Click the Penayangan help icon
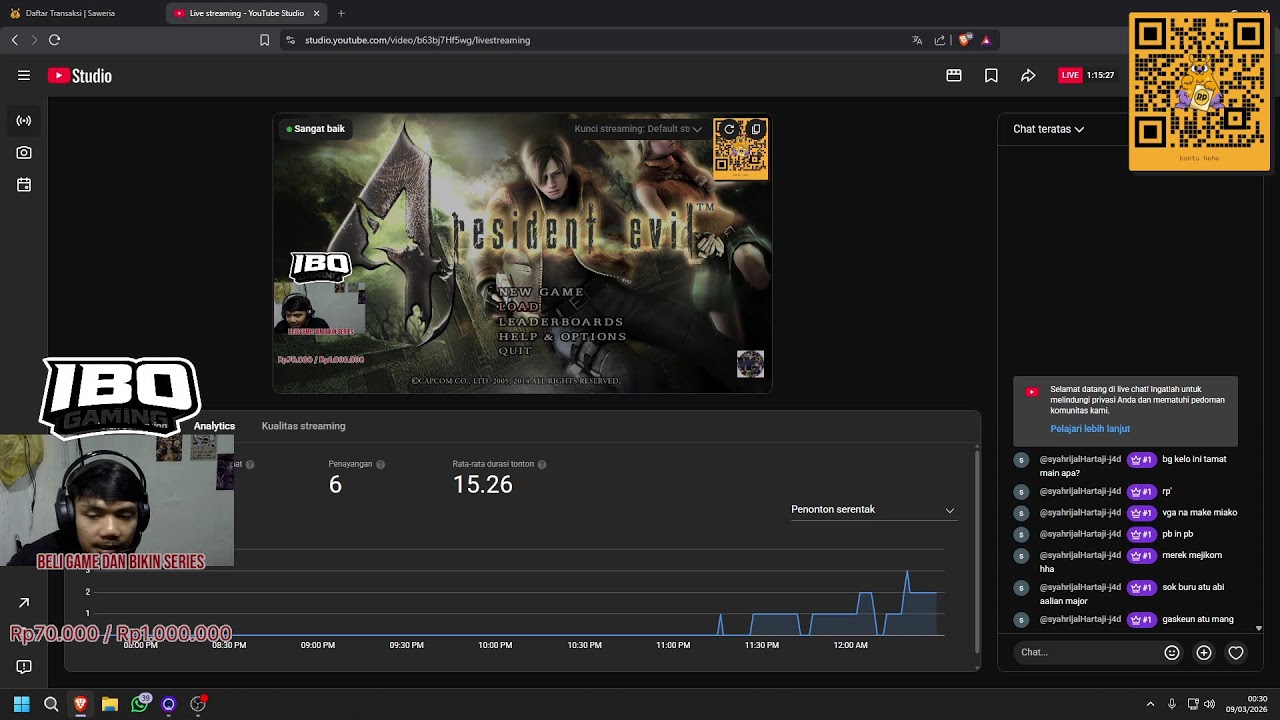 [x=380, y=465]
